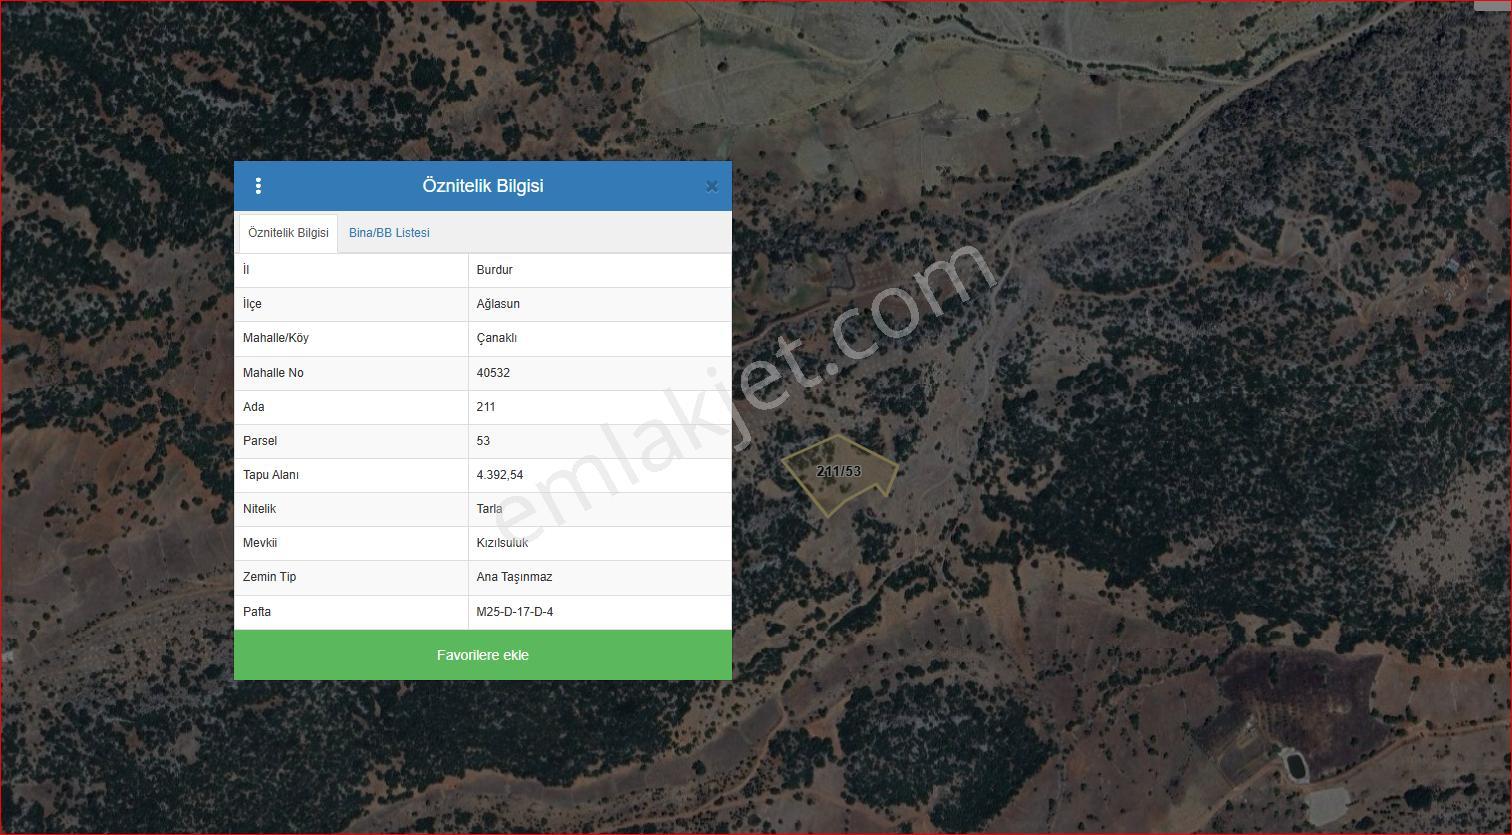1512x835 pixels.
Task: Click the Parsel row label
Action: [x=260, y=441]
